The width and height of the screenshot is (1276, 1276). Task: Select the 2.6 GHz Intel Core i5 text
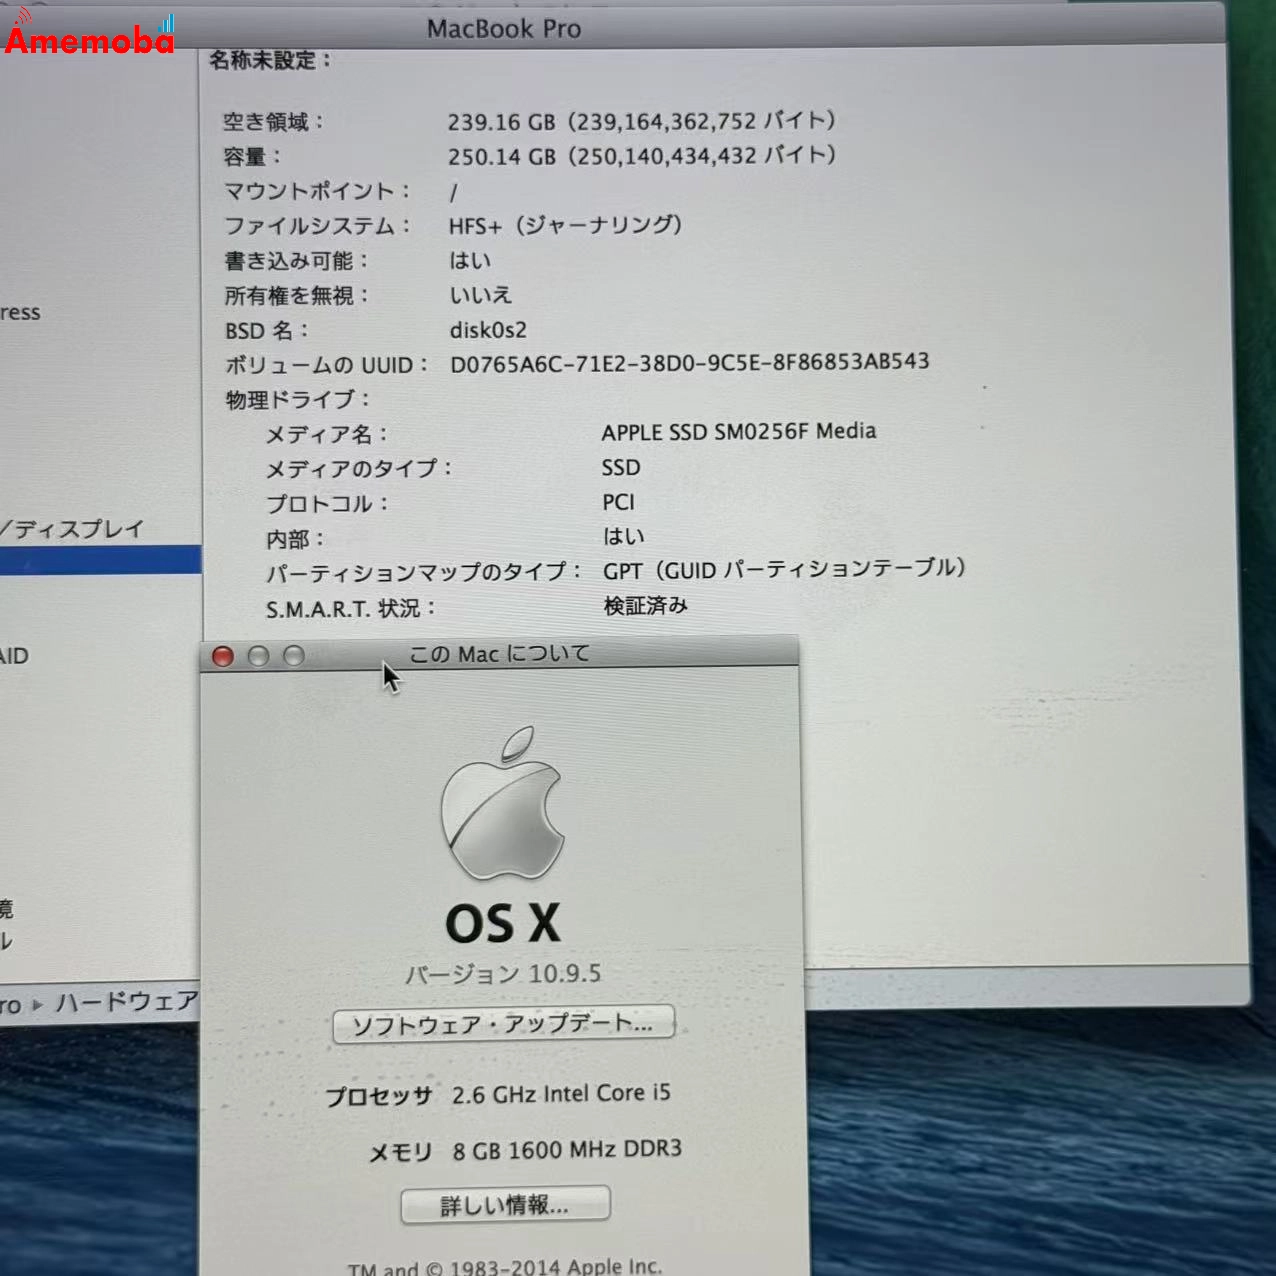(x=561, y=1094)
